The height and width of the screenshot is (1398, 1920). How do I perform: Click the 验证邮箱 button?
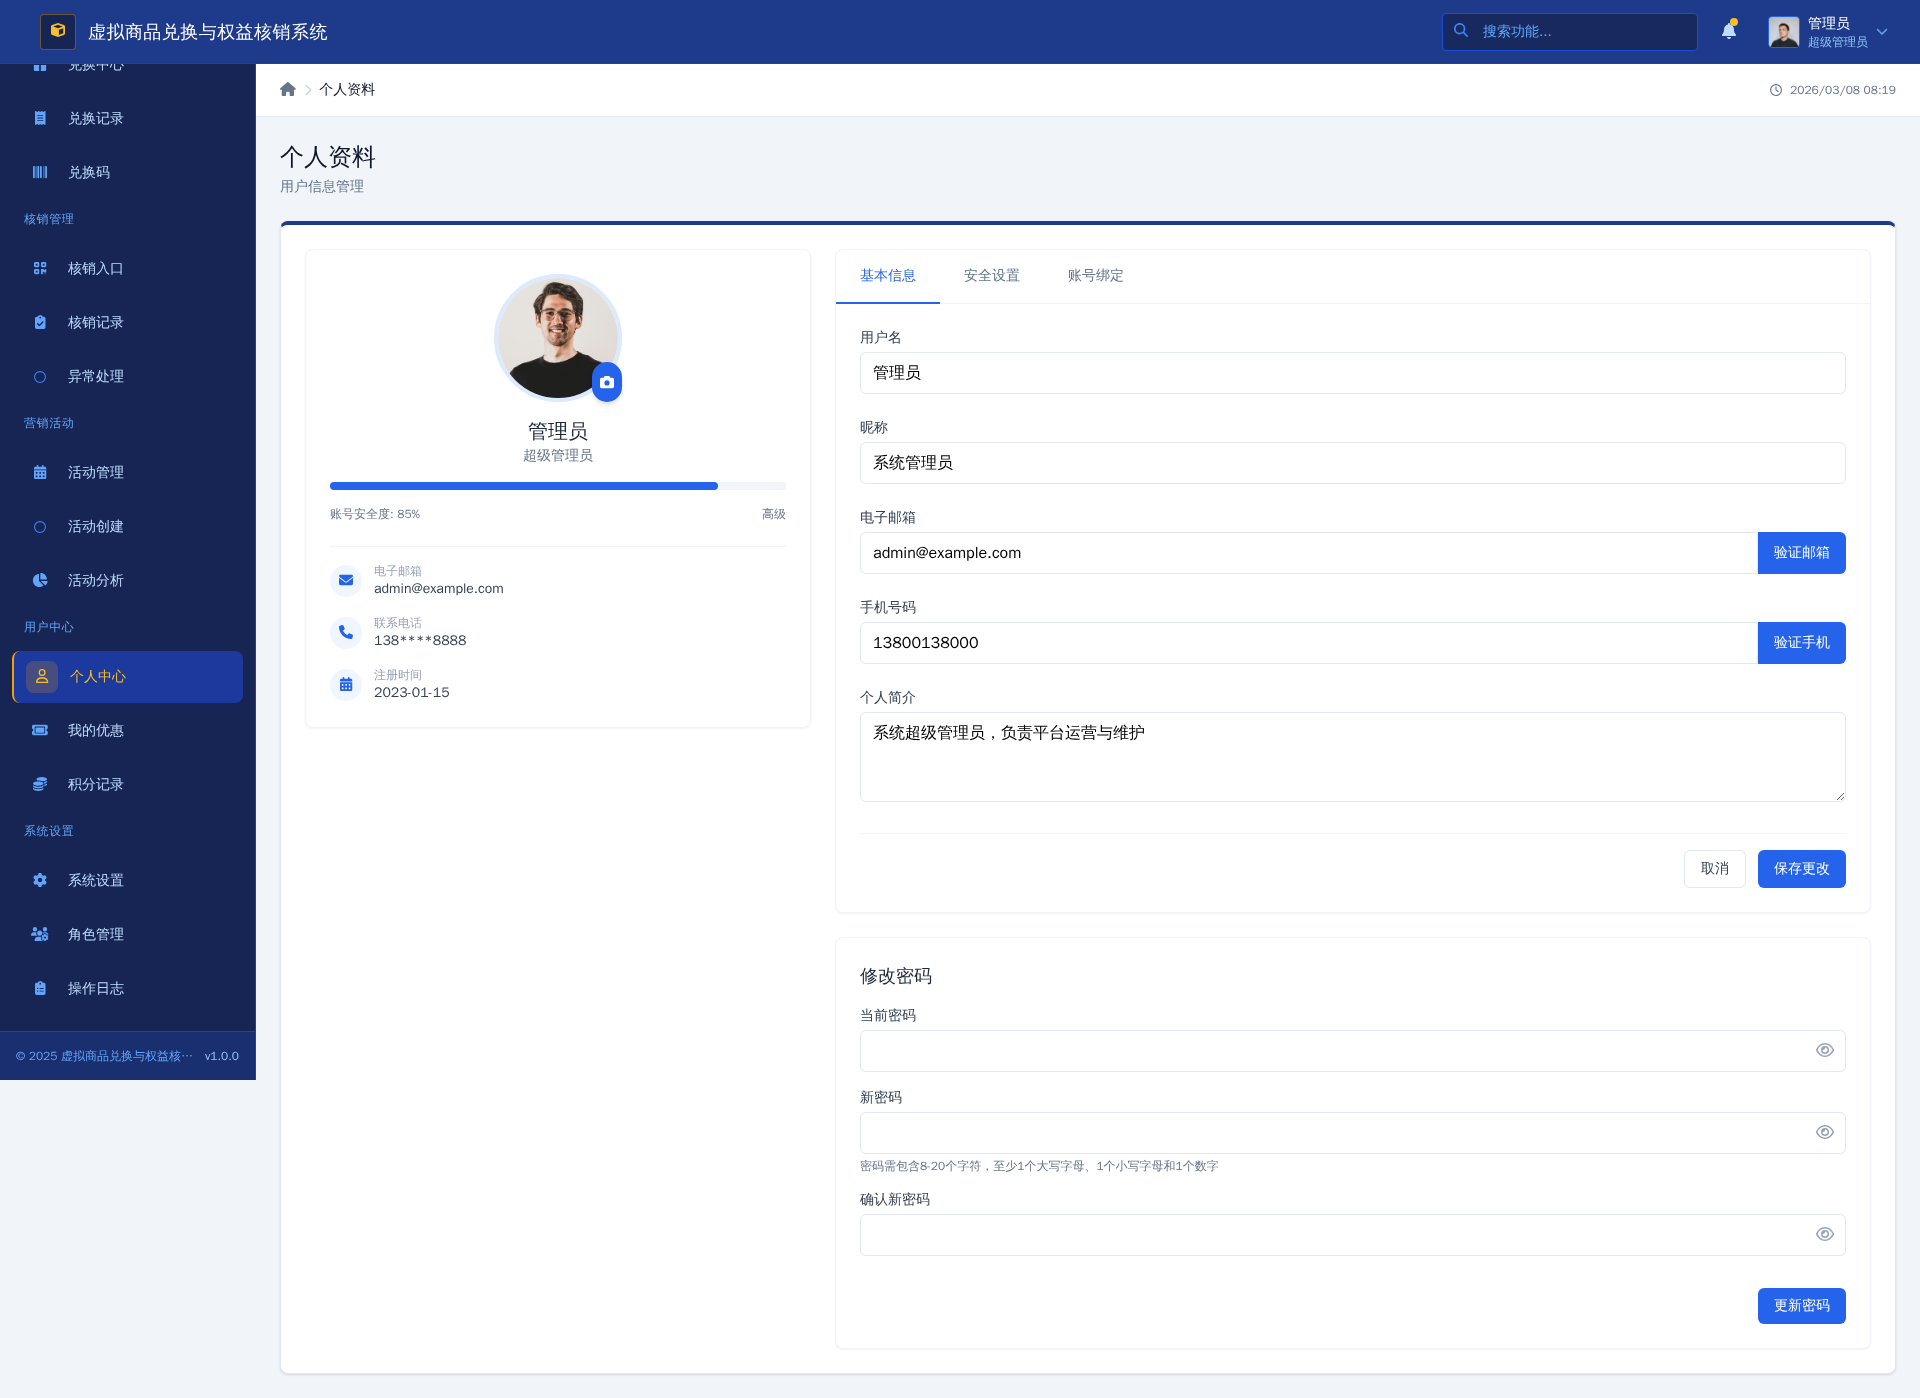click(x=1801, y=553)
